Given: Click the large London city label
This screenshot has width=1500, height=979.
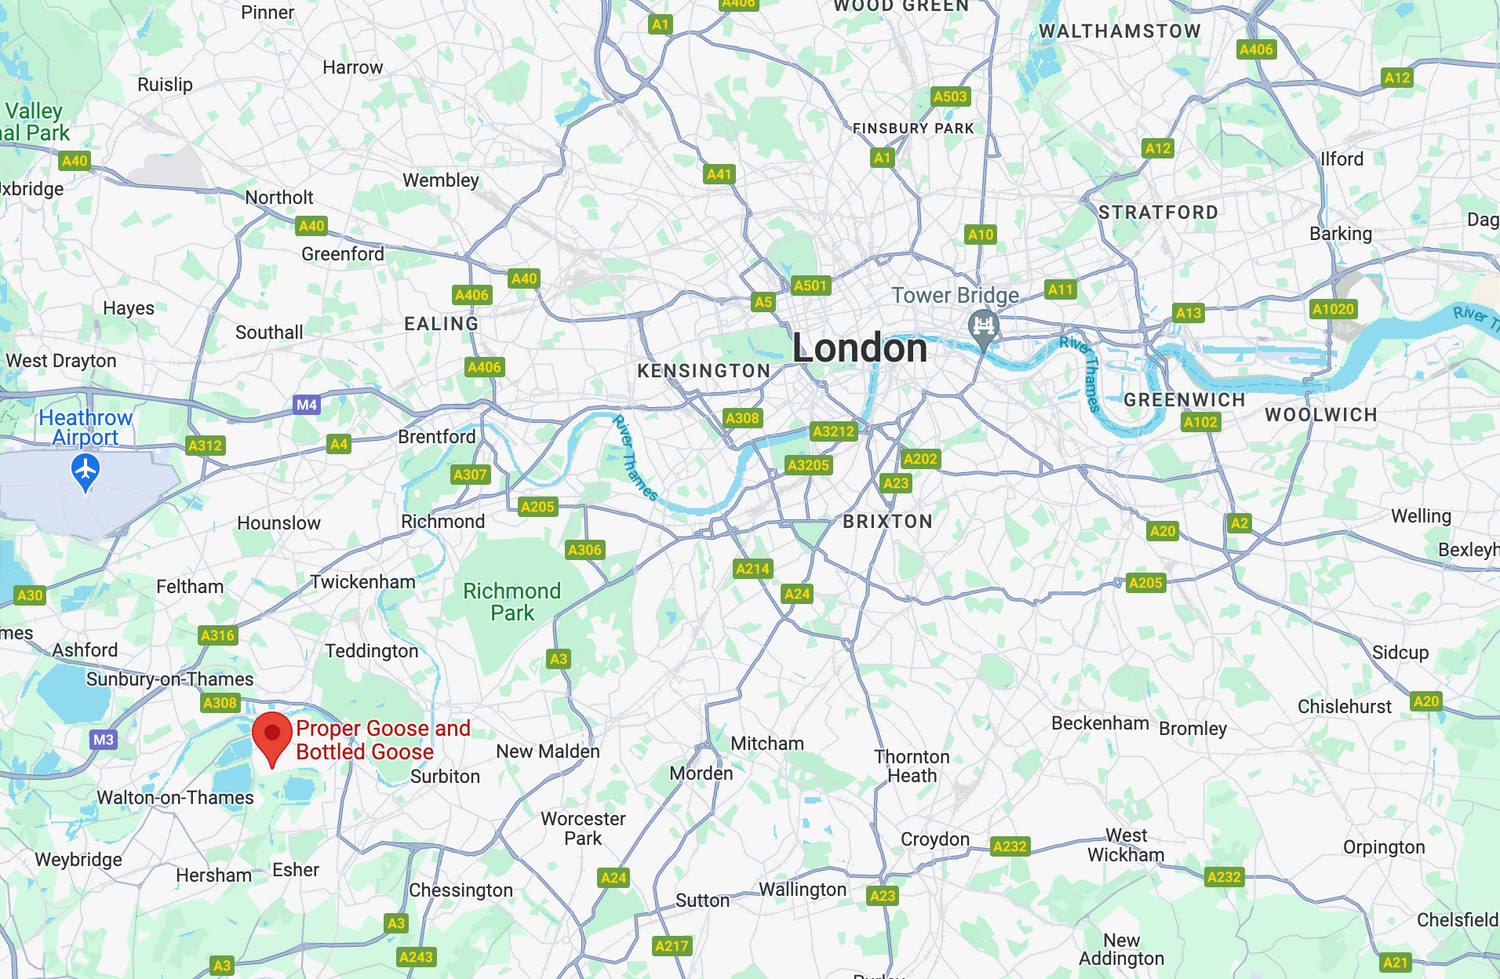Looking at the screenshot, I should [860, 348].
